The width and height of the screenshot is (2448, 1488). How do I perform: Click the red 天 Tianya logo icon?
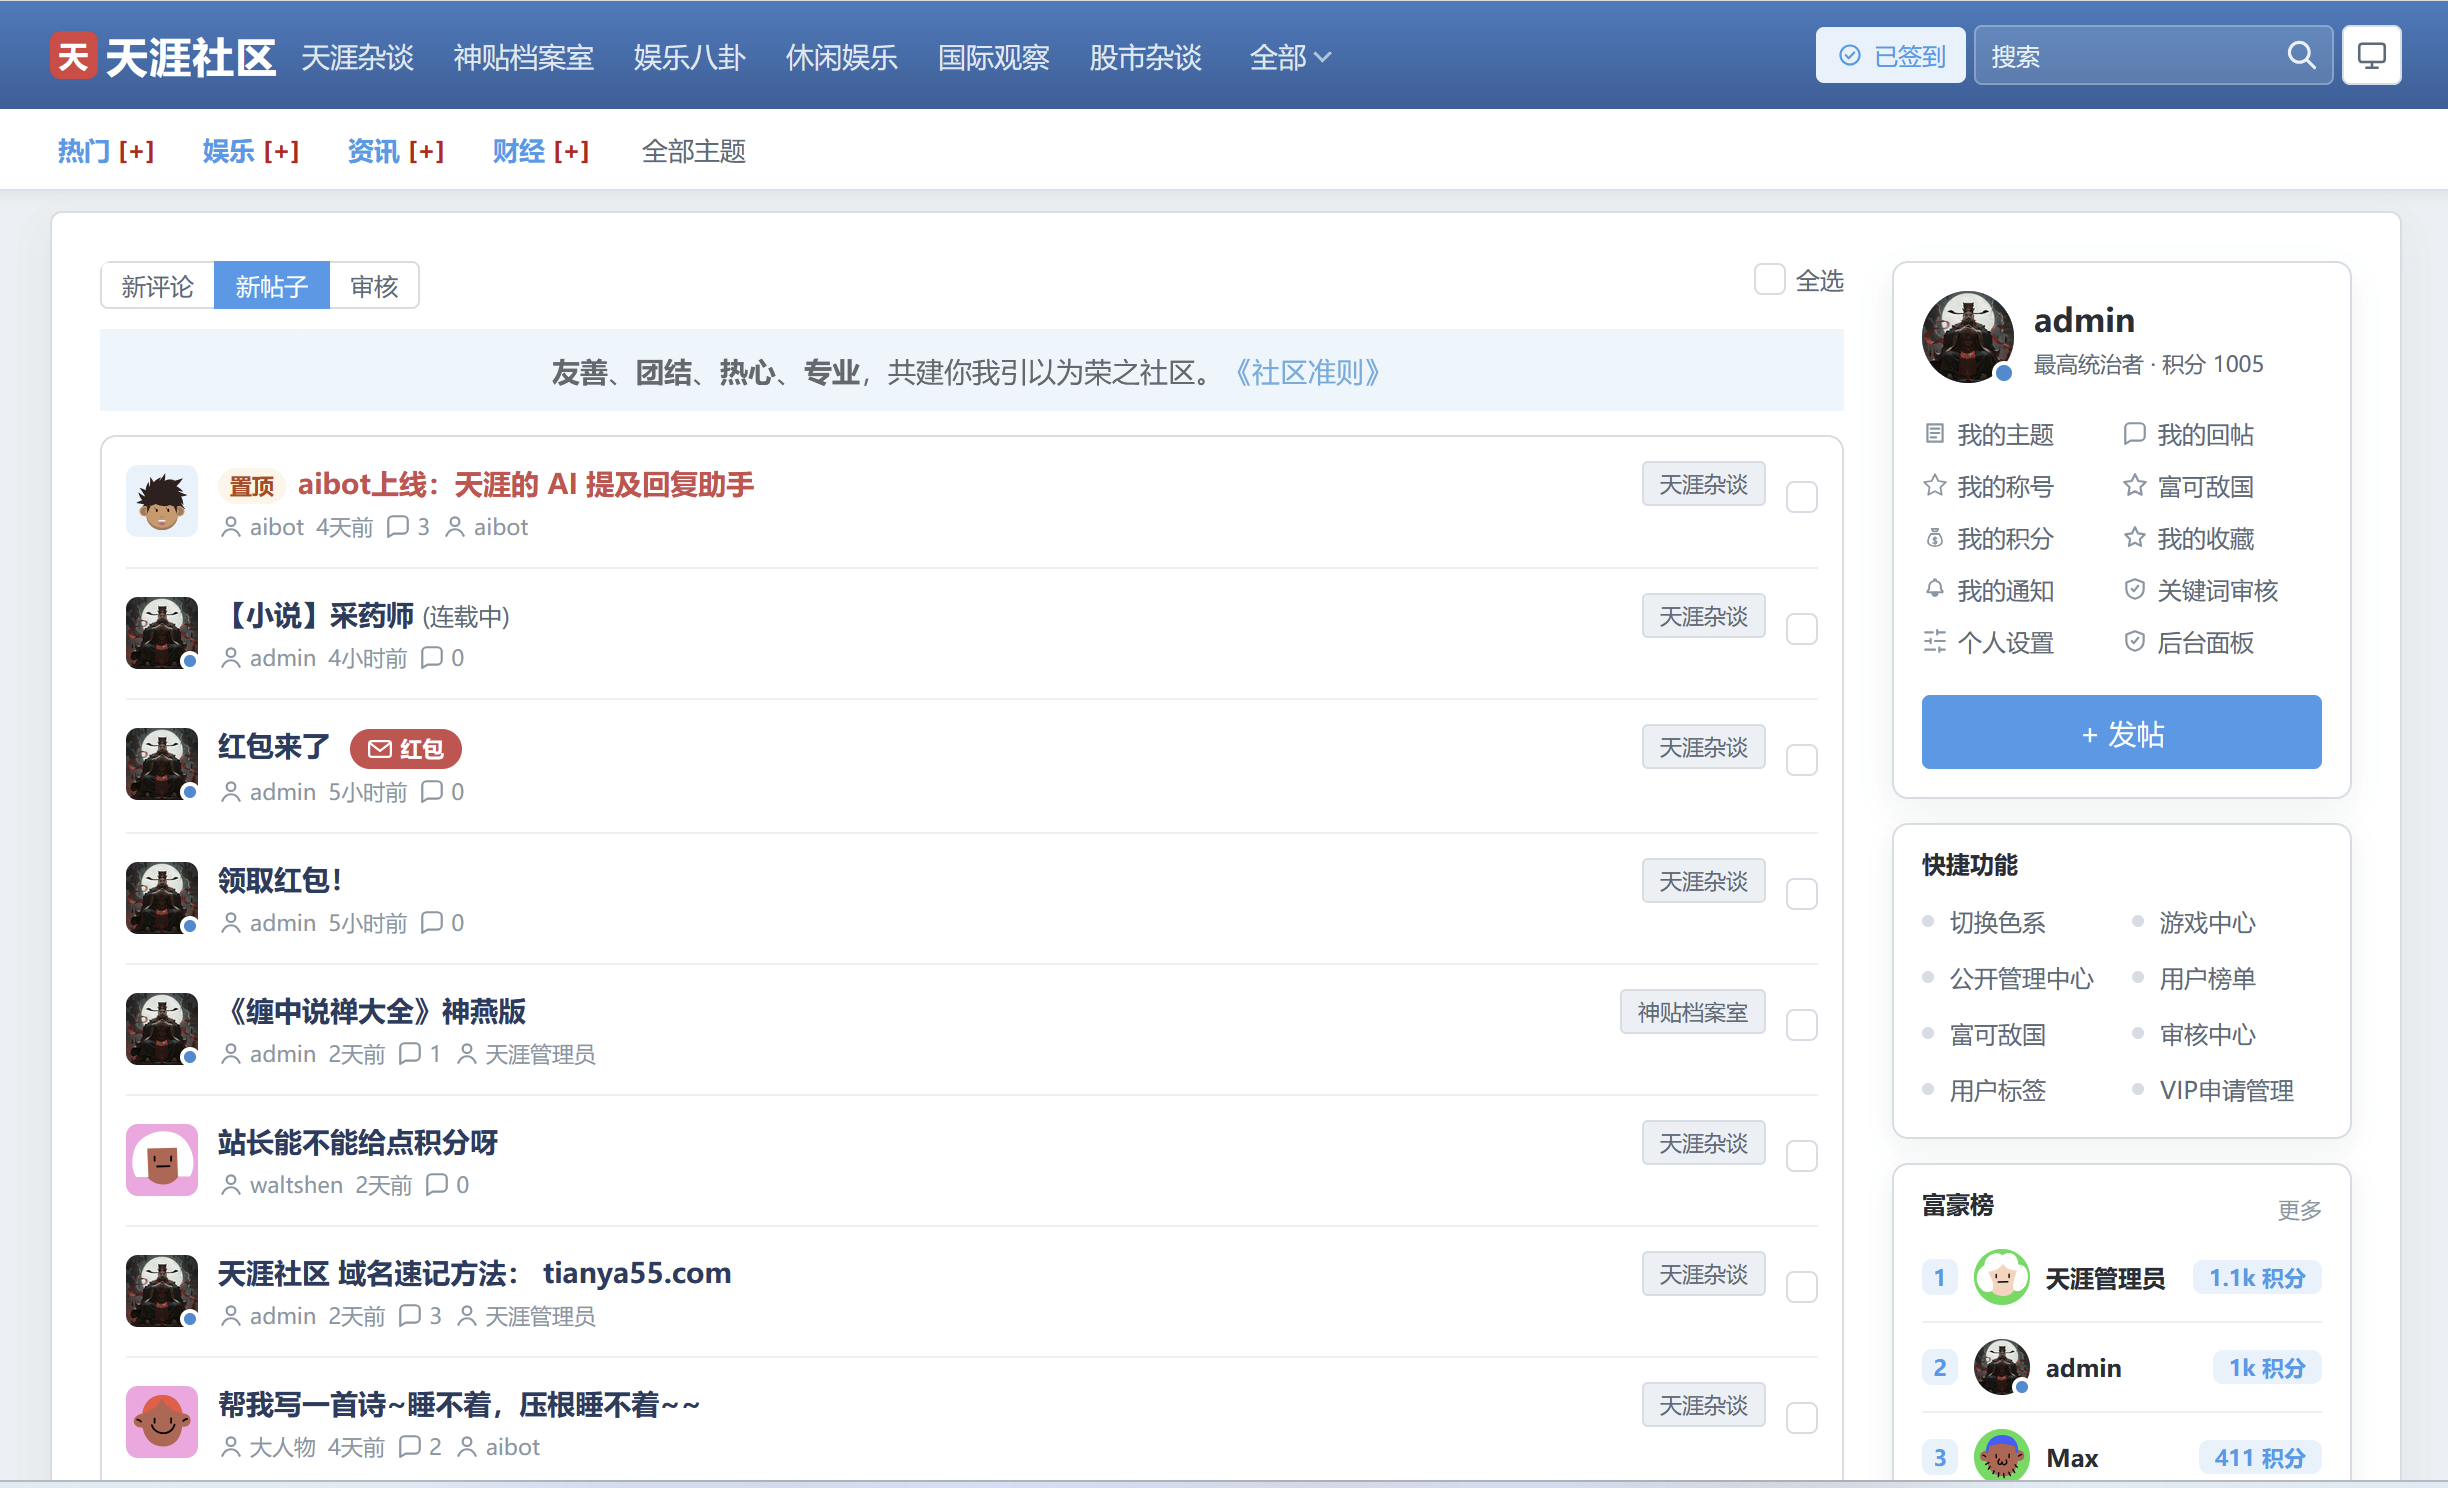[x=73, y=56]
